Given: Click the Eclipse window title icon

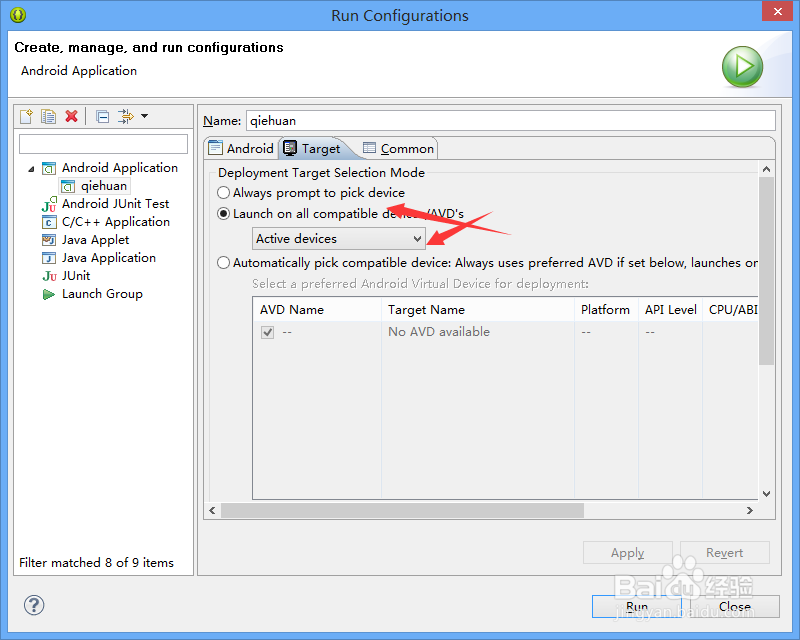Looking at the screenshot, I should pyautogui.click(x=17, y=15).
